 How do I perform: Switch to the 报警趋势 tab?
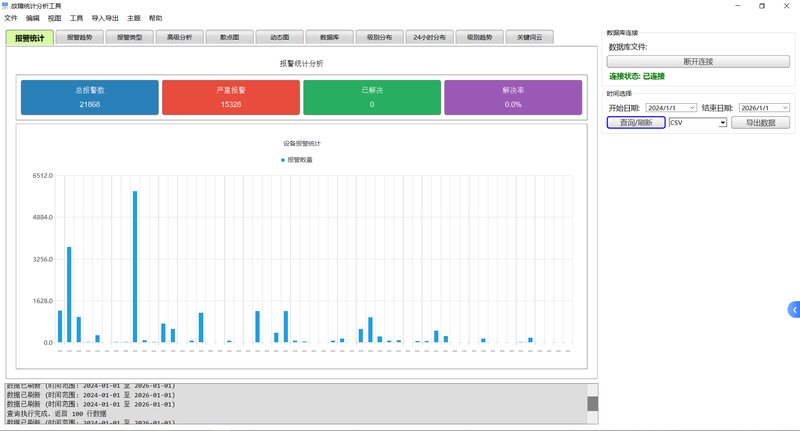[x=80, y=37]
